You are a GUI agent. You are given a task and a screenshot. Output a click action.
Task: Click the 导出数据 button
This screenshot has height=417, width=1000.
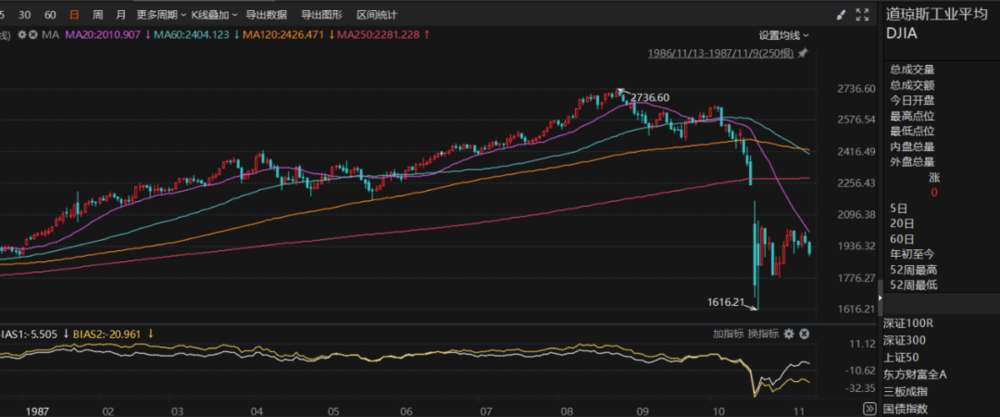(x=265, y=15)
